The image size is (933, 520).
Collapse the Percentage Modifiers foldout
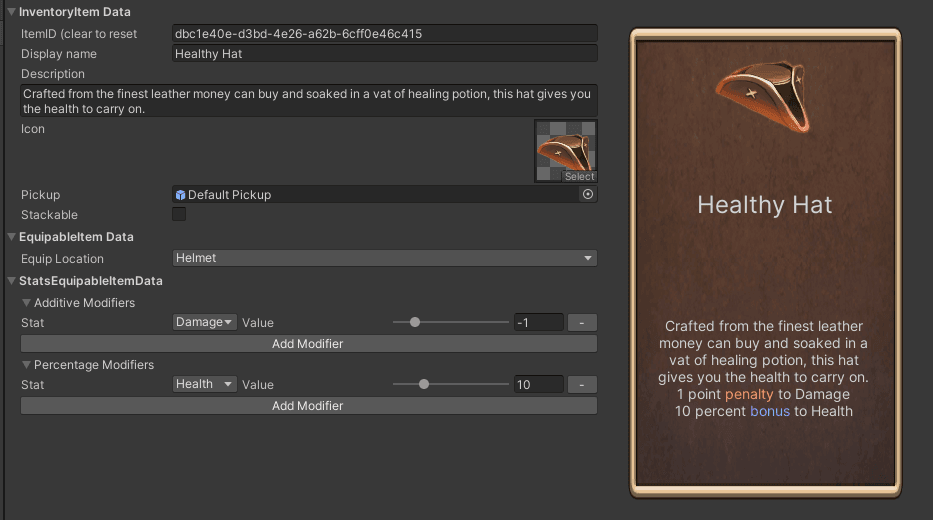pos(26,365)
